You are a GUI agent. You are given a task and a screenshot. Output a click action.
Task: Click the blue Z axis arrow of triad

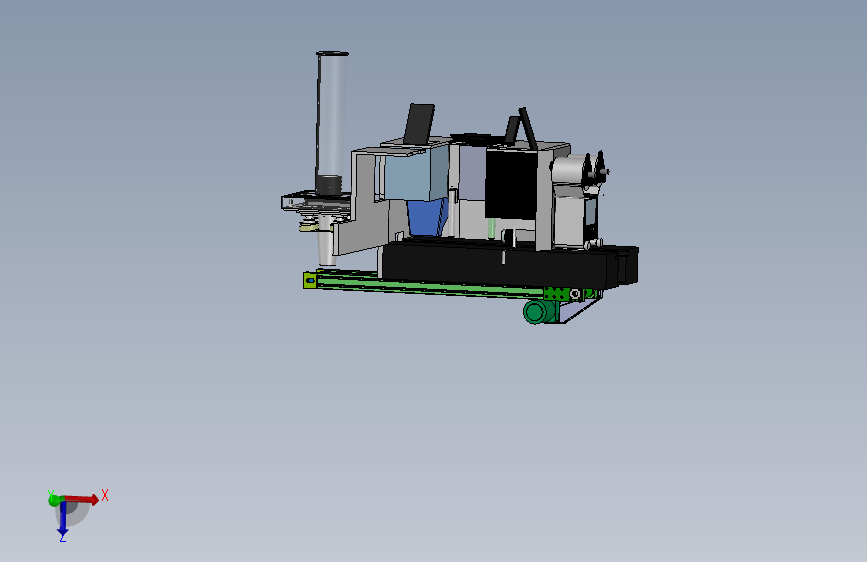pos(63,520)
